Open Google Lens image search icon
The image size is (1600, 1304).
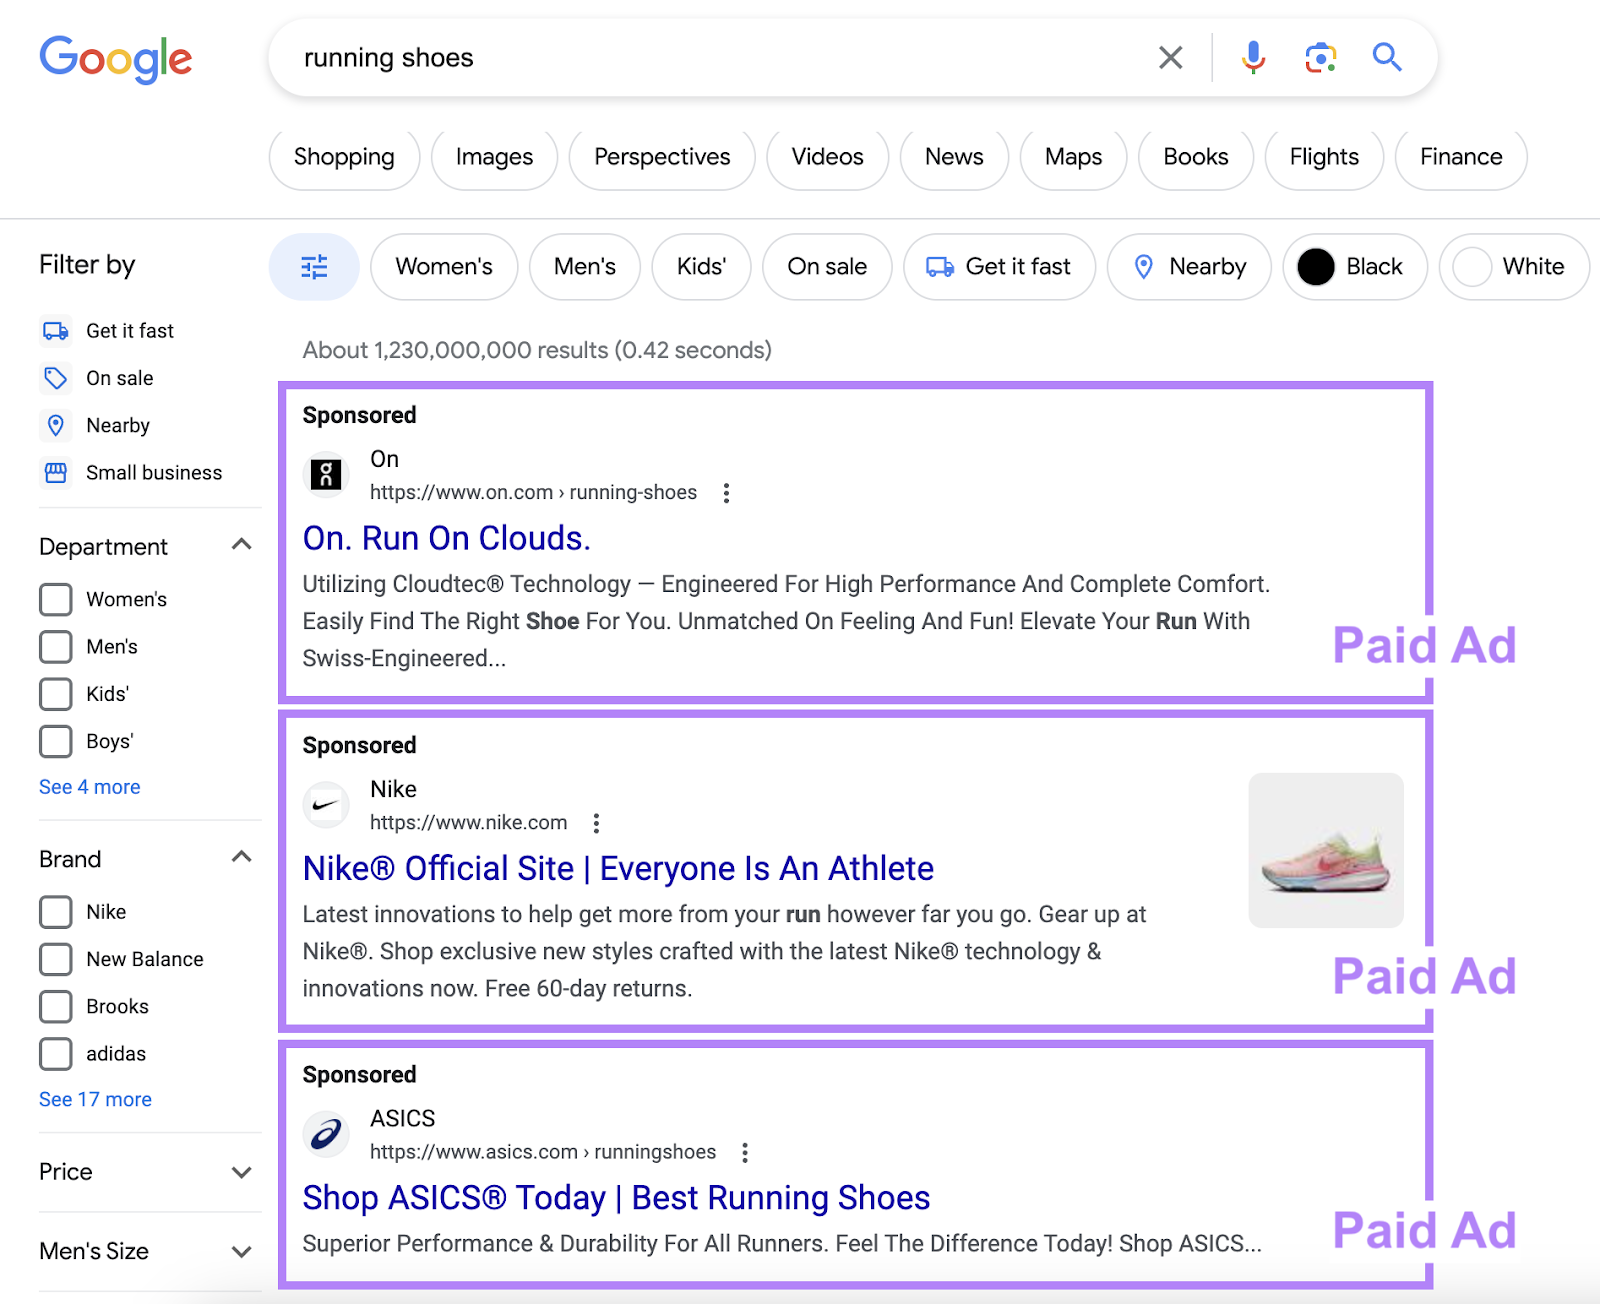[1319, 57]
